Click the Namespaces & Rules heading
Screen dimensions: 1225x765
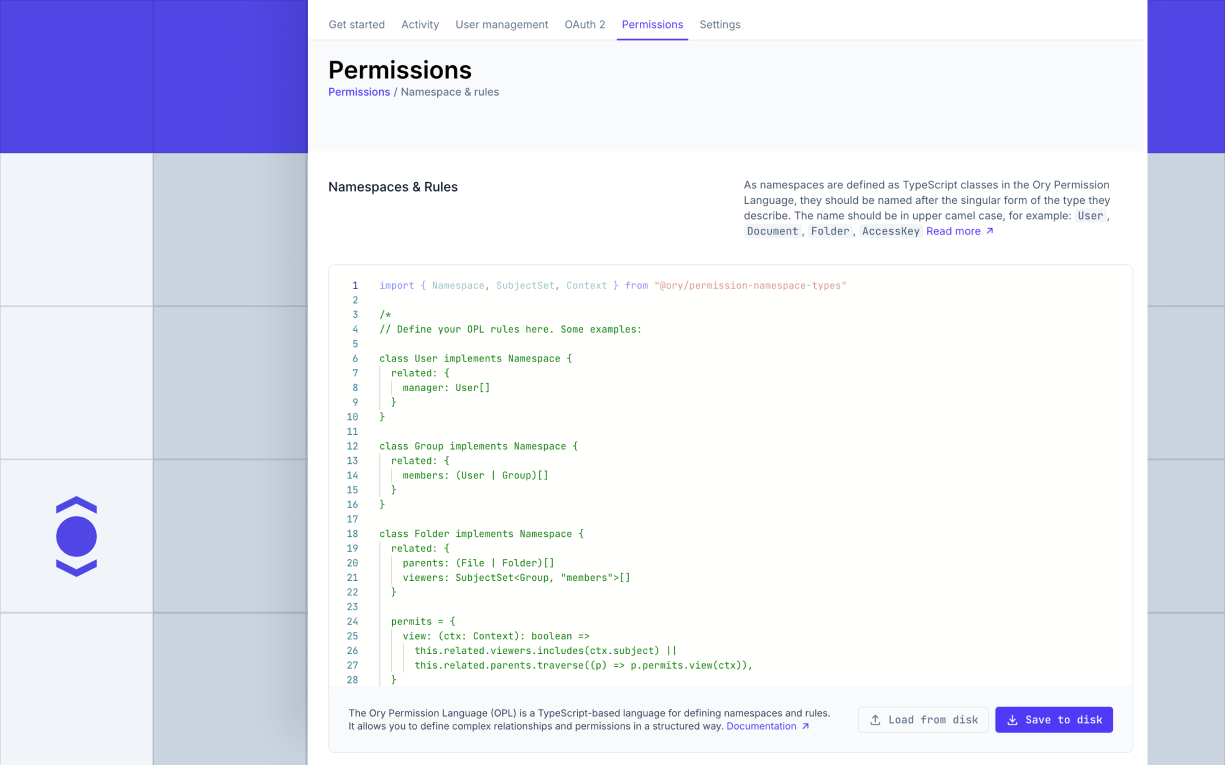click(393, 187)
